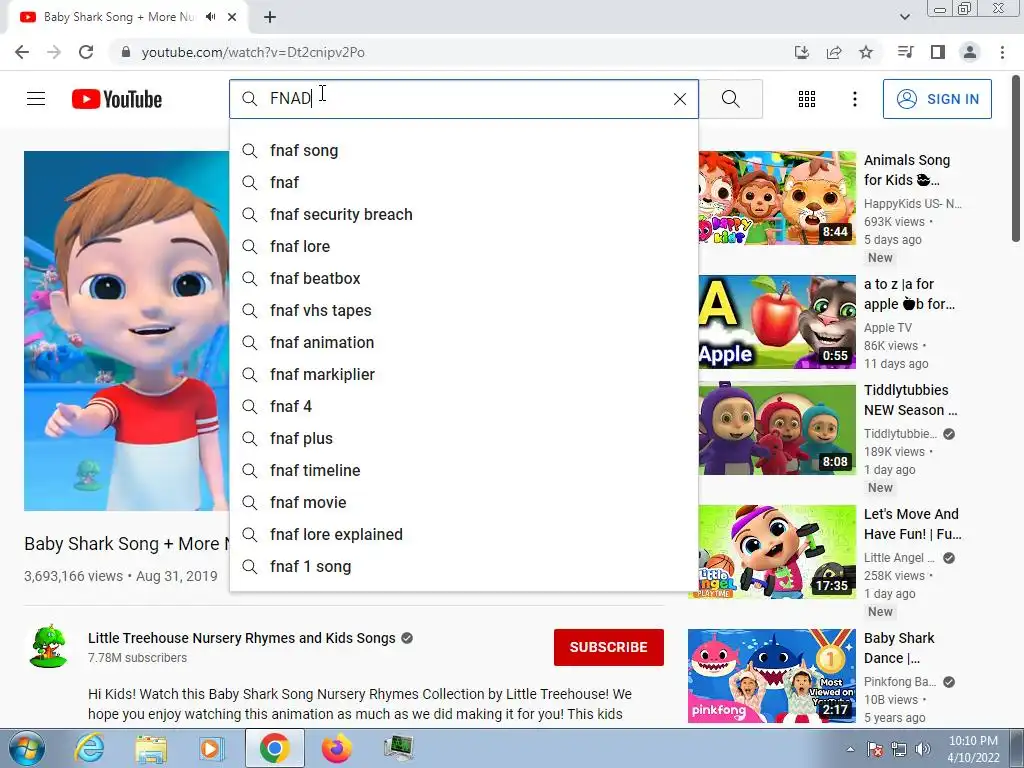Click the 'Baby Shark Dance' title
The image size is (1024, 768).
point(899,648)
